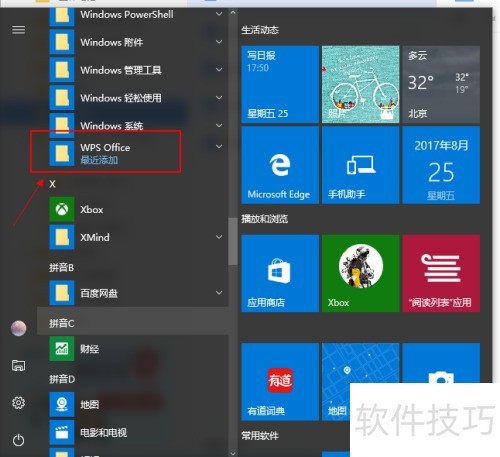
Task: Open the 照片 photos tile
Action: pyautogui.click(x=360, y=84)
